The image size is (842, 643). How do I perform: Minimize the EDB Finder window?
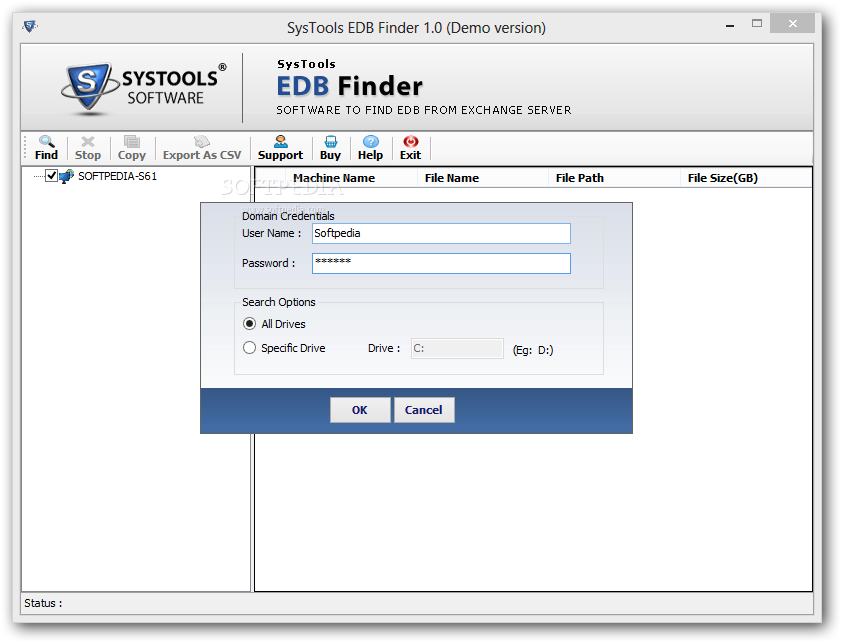(730, 25)
